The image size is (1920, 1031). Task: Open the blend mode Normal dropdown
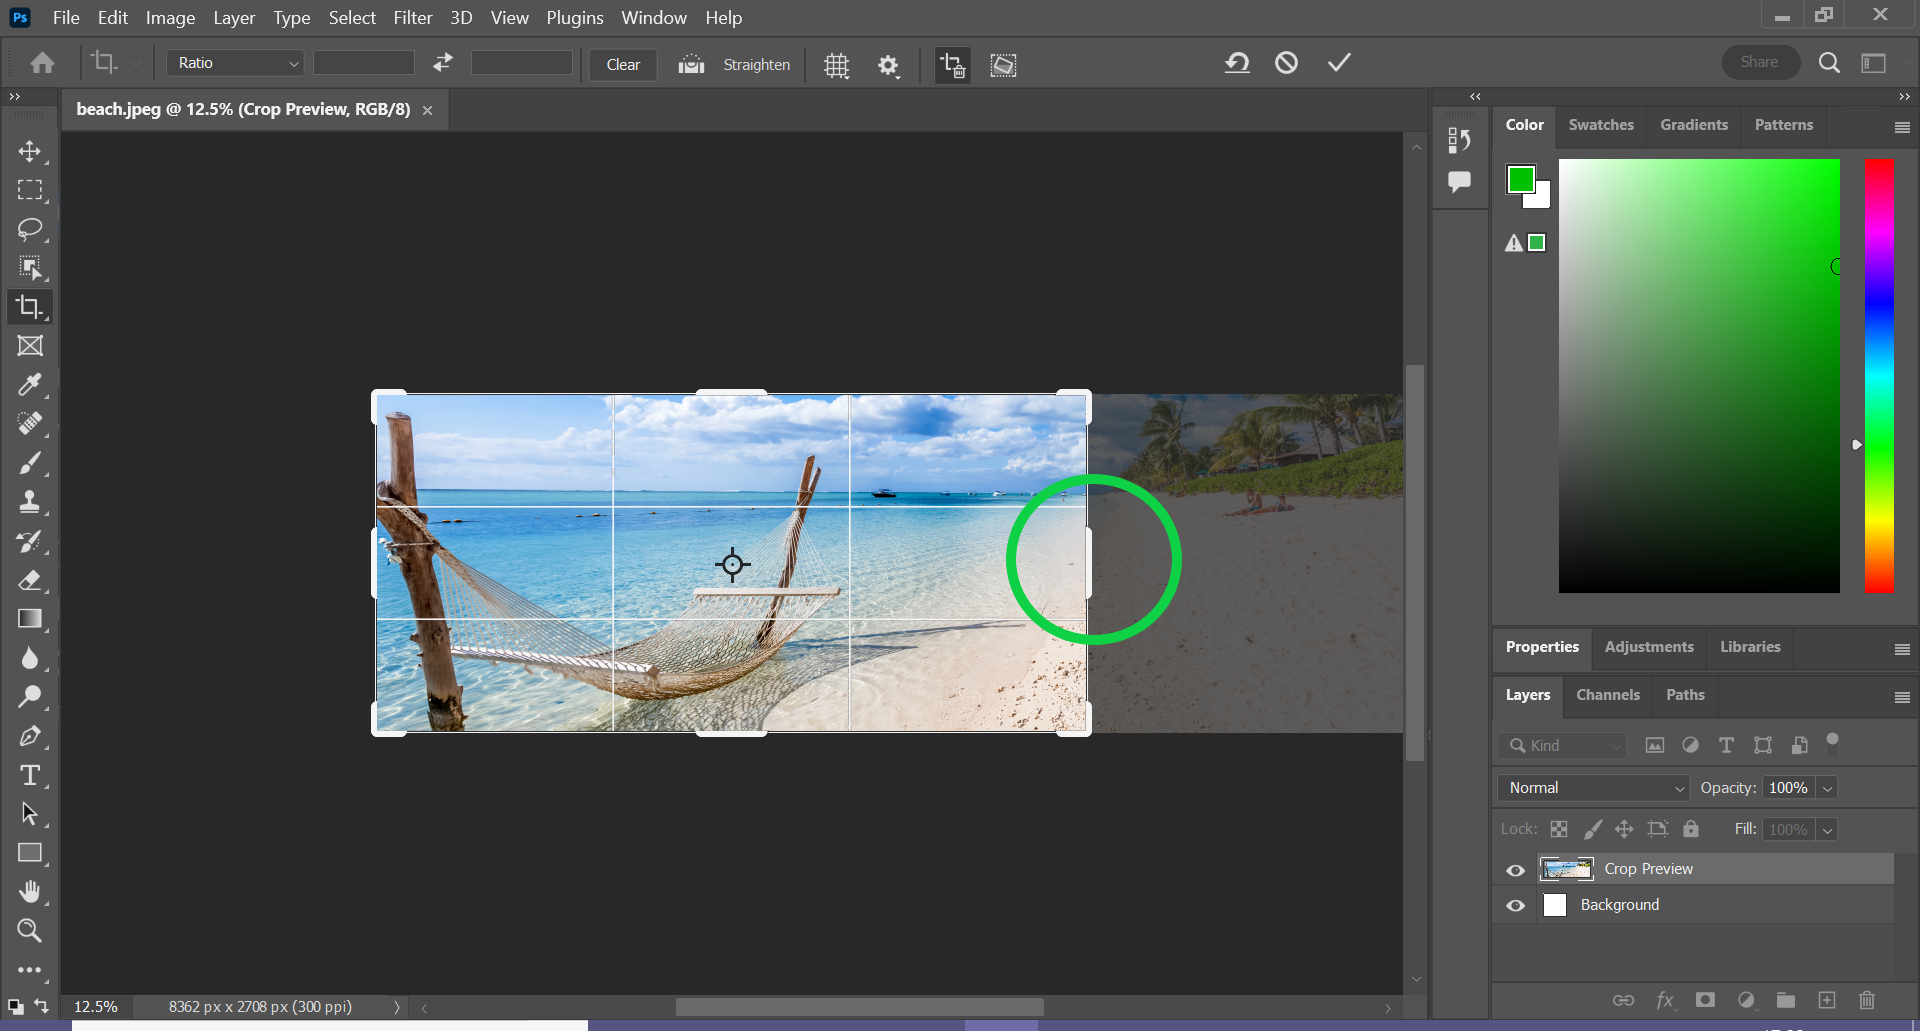point(1593,788)
